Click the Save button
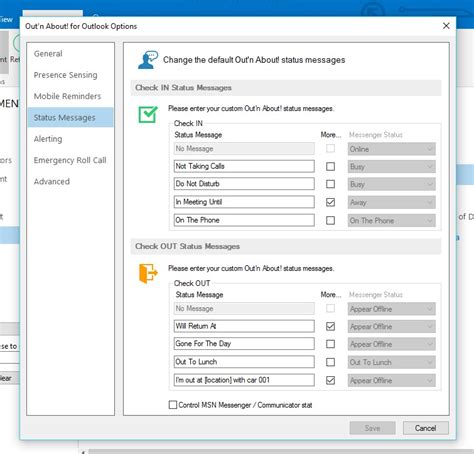 click(372, 428)
